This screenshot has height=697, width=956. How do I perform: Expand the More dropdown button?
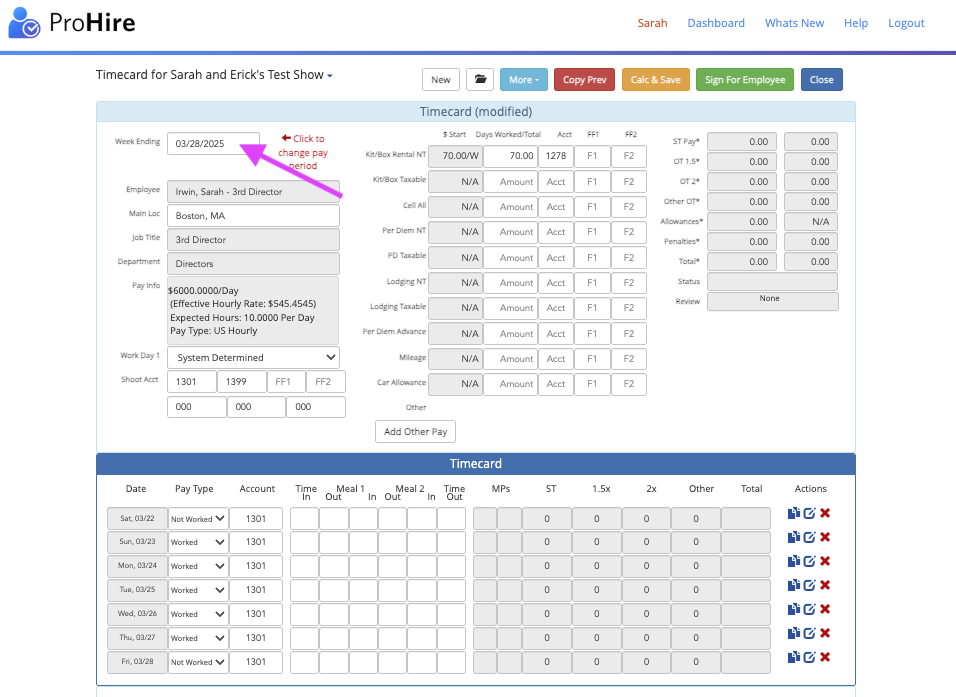(x=524, y=79)
